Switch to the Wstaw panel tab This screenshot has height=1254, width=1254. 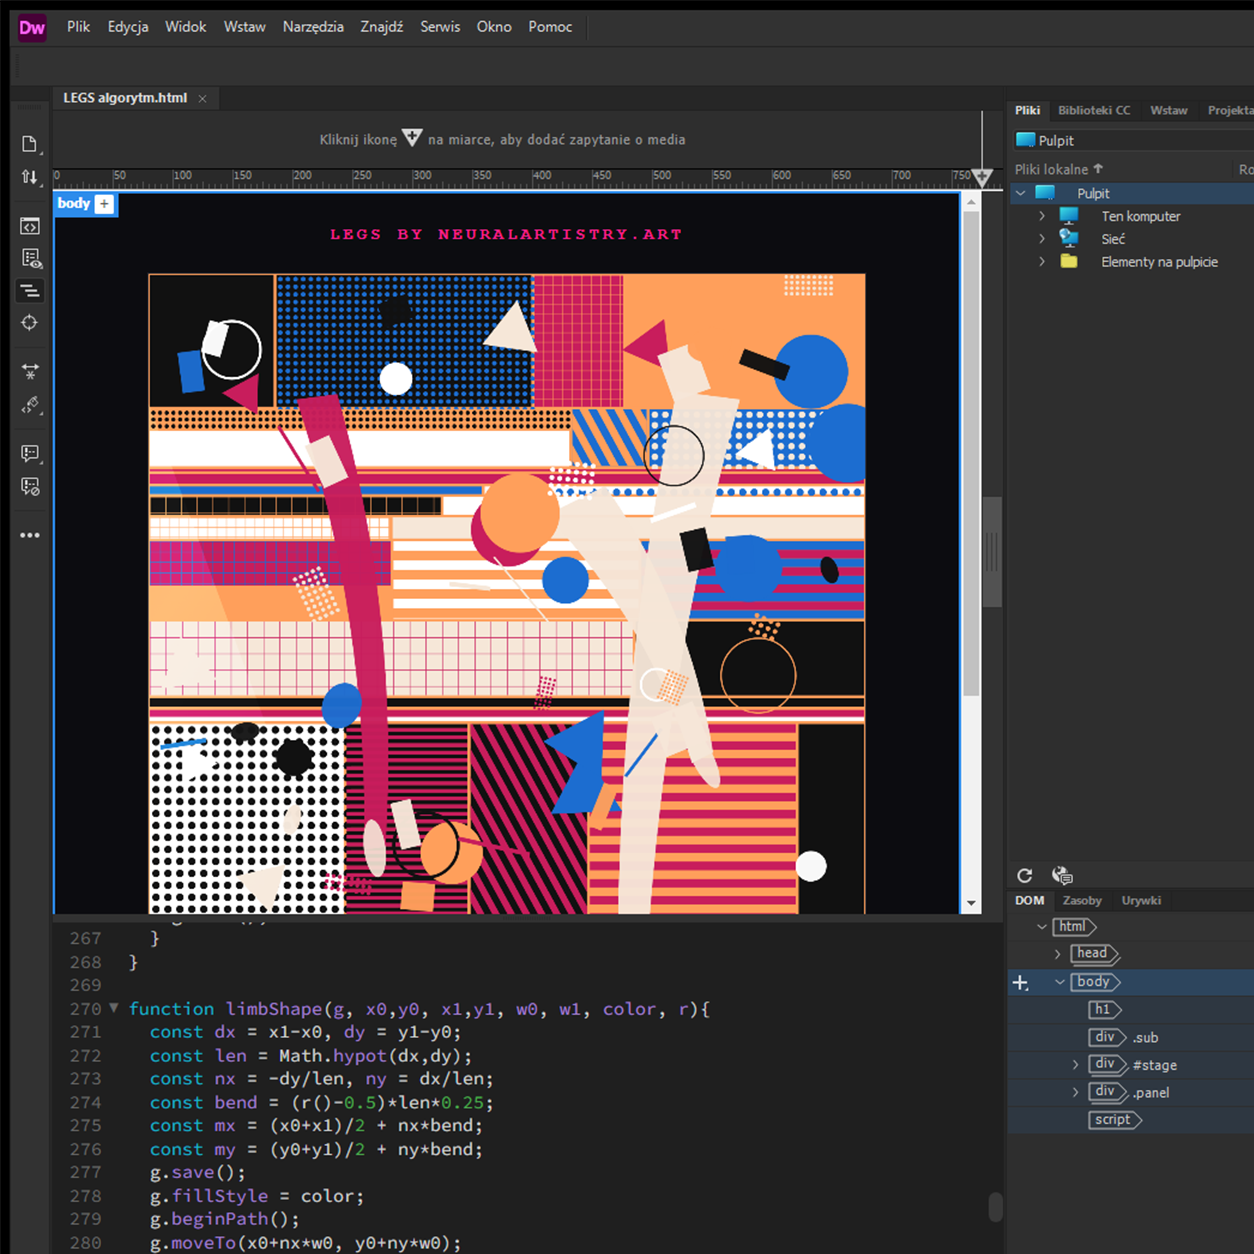[1168, 110]
